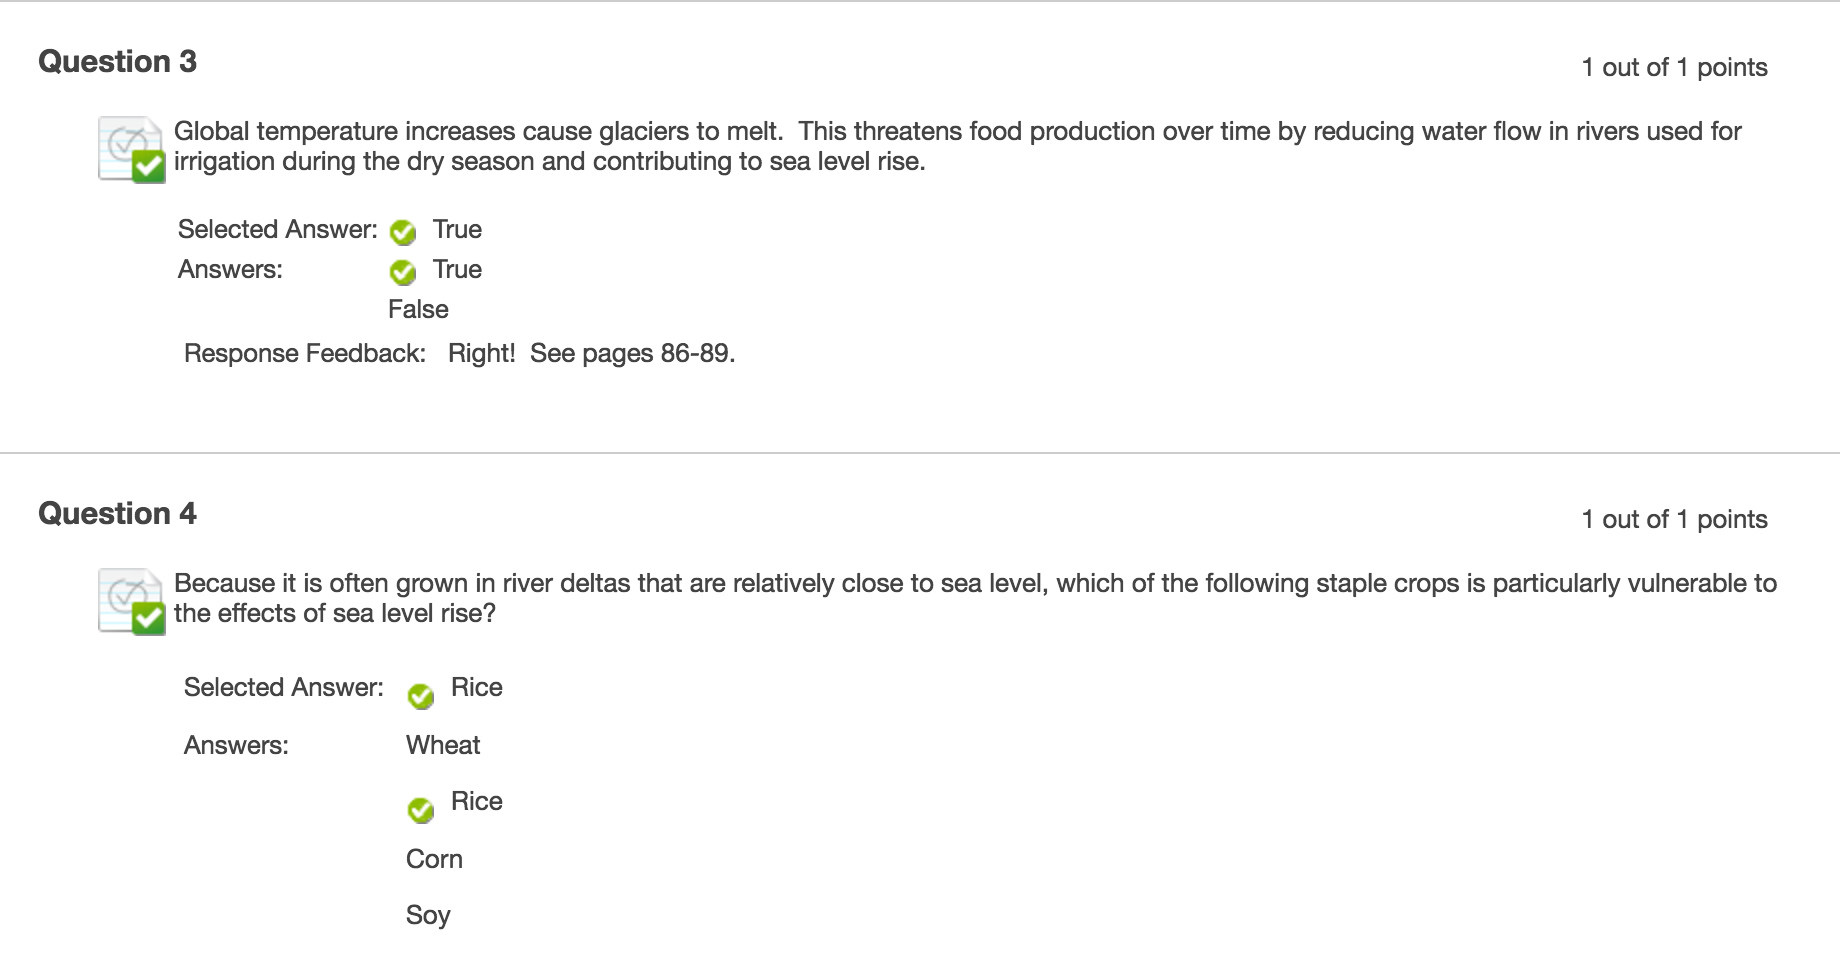Click Question 4's "1 out of 1 points" score
Image resolution: width=1840 pixels, height=978 pixels.
(1674, 520)
